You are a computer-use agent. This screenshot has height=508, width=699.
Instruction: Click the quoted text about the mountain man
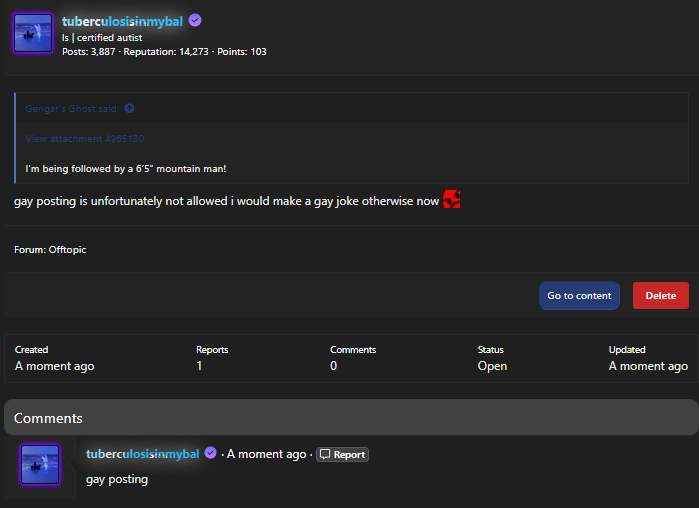click(126, 168)
